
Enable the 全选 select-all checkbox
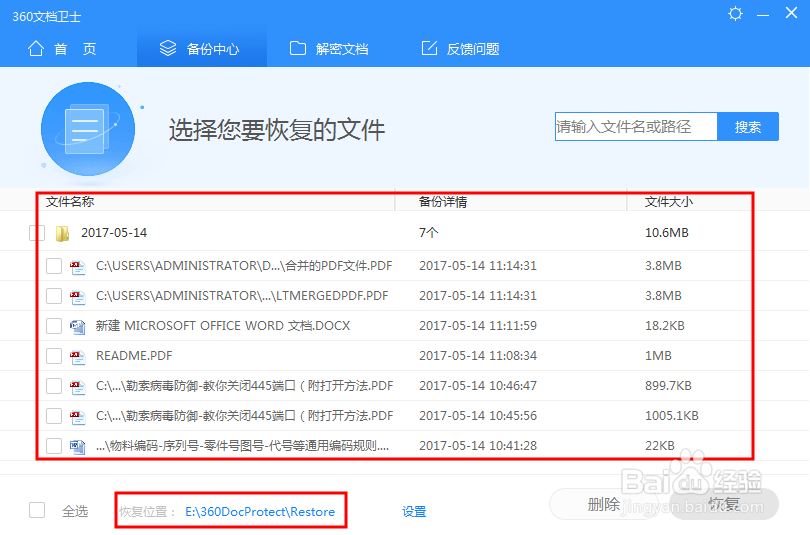coord(37,510)
